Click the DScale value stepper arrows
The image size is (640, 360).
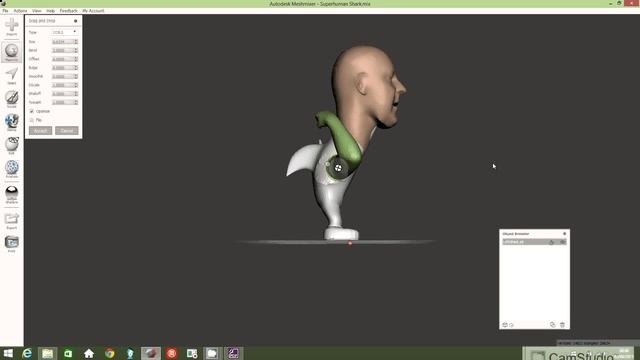pos(76,85)
